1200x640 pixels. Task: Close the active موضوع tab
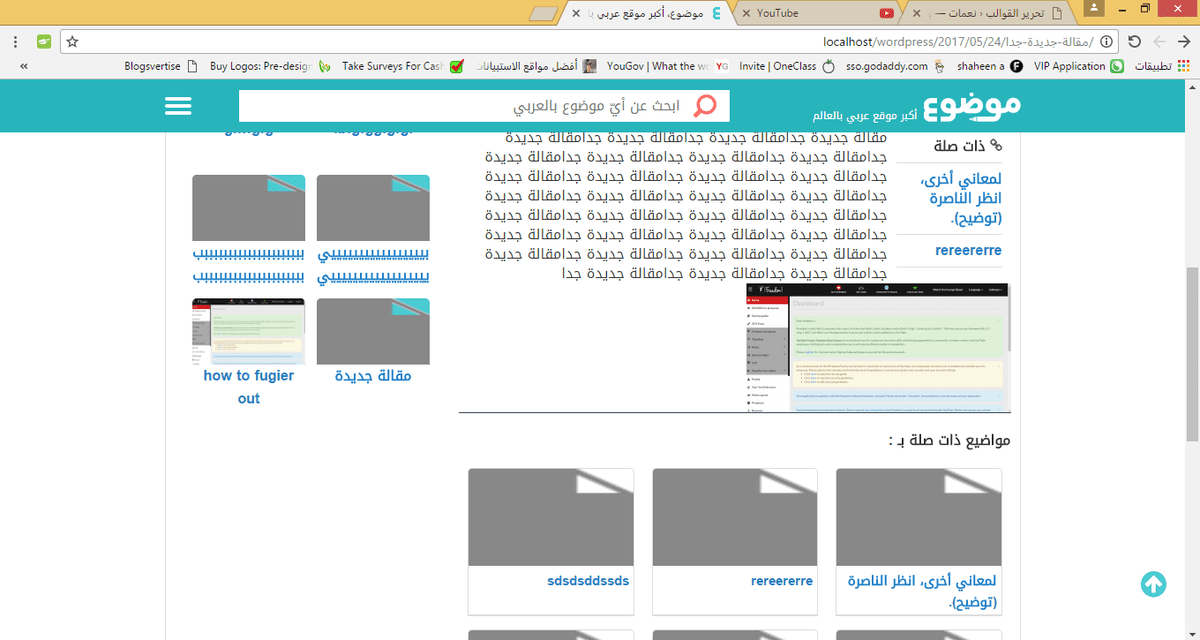point(576,13)
